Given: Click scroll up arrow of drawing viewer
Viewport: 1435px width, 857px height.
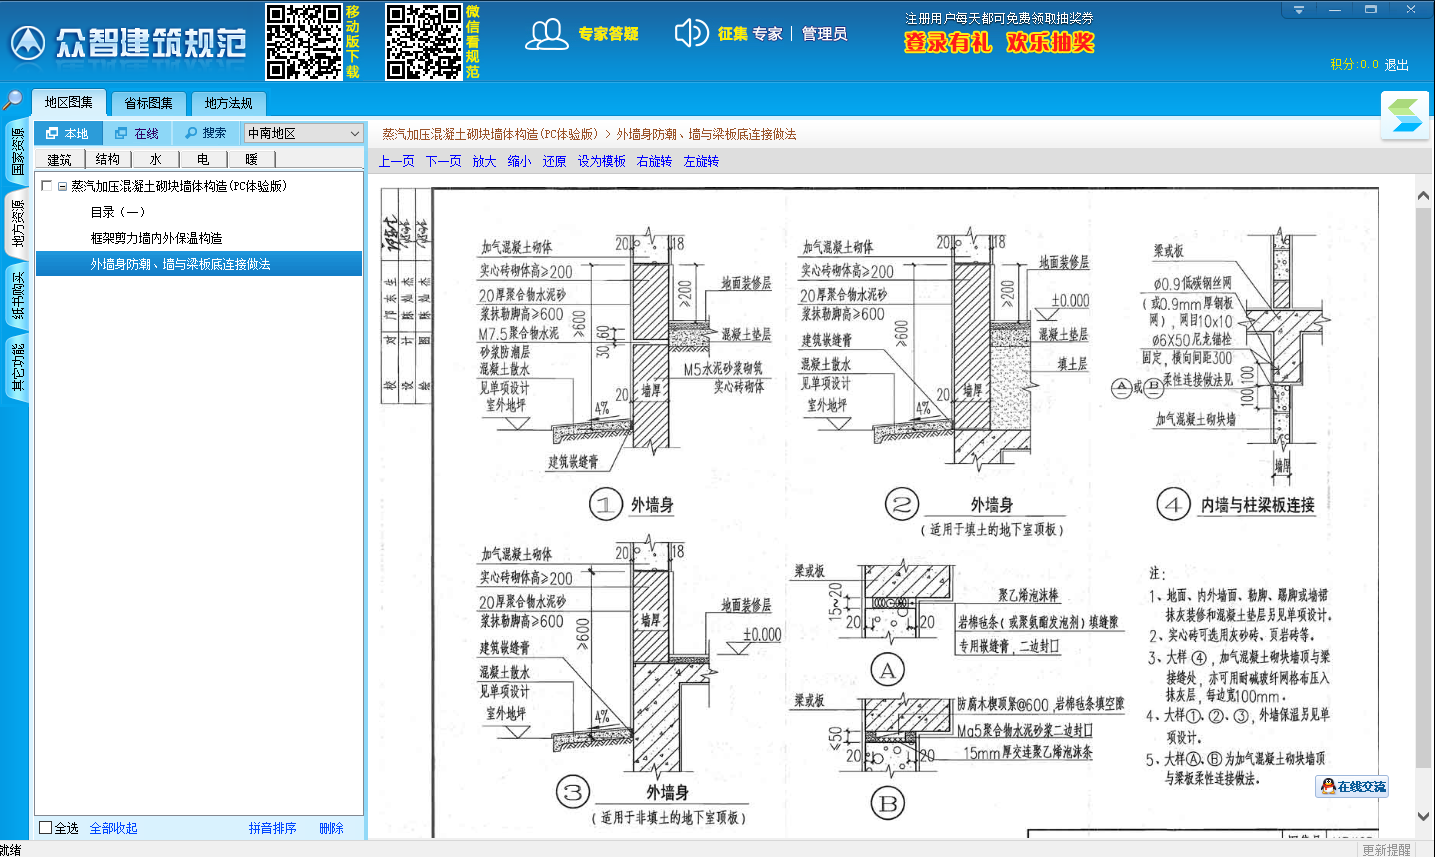Looking at the screenshot, I should point(1424,196).
